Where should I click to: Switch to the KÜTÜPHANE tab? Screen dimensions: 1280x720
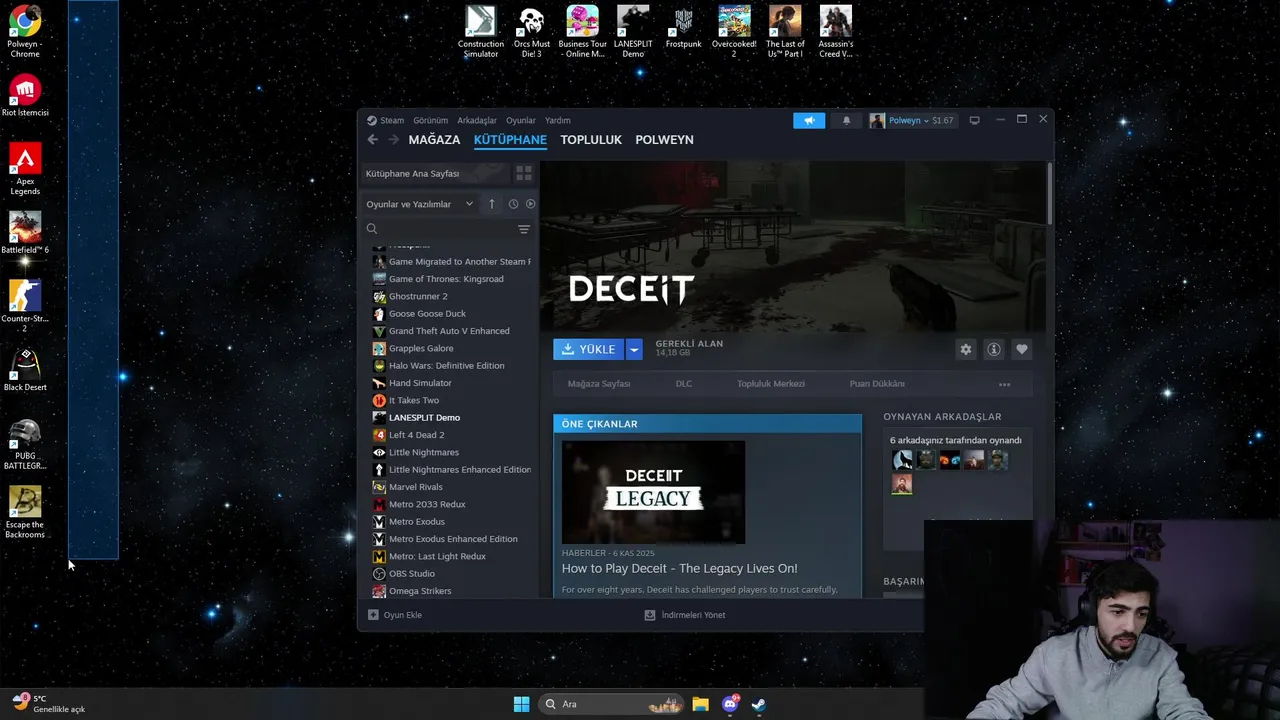[x=510, y=139]
